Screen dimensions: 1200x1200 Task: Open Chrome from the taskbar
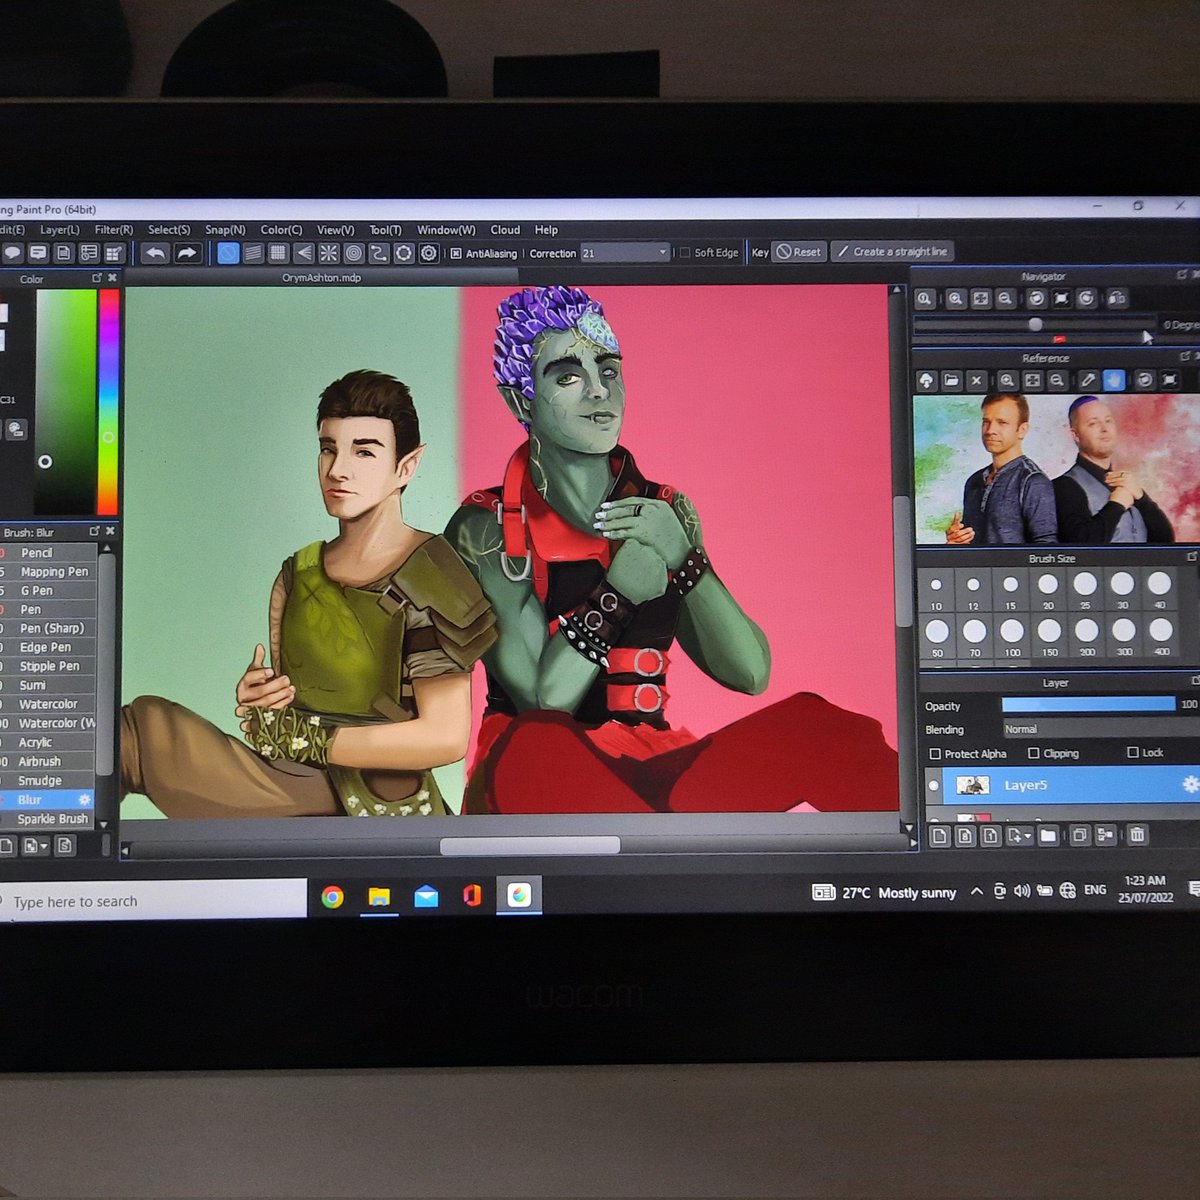[x=332, y=897]
